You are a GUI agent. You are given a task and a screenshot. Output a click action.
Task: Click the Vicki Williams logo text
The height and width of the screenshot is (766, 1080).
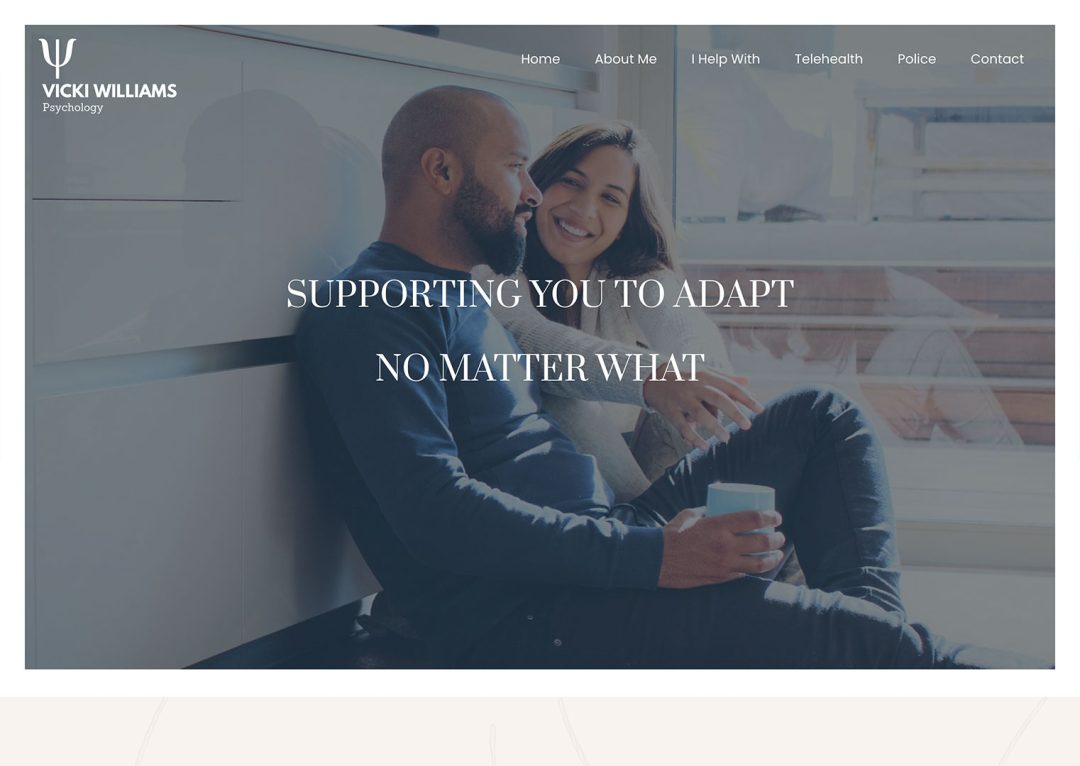pyautogui.click(x=110, y=91)
